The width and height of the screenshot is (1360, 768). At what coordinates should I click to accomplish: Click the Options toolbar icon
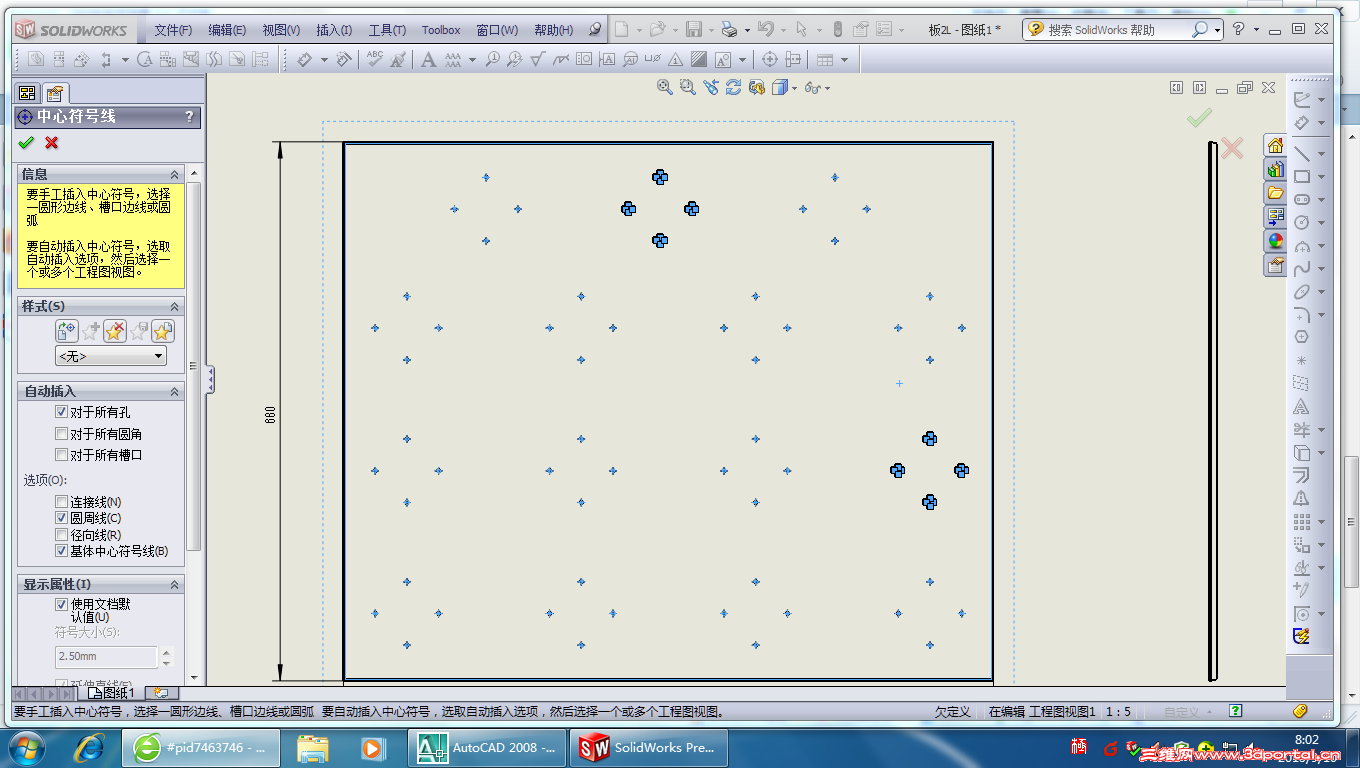click(x=884, y=30)
